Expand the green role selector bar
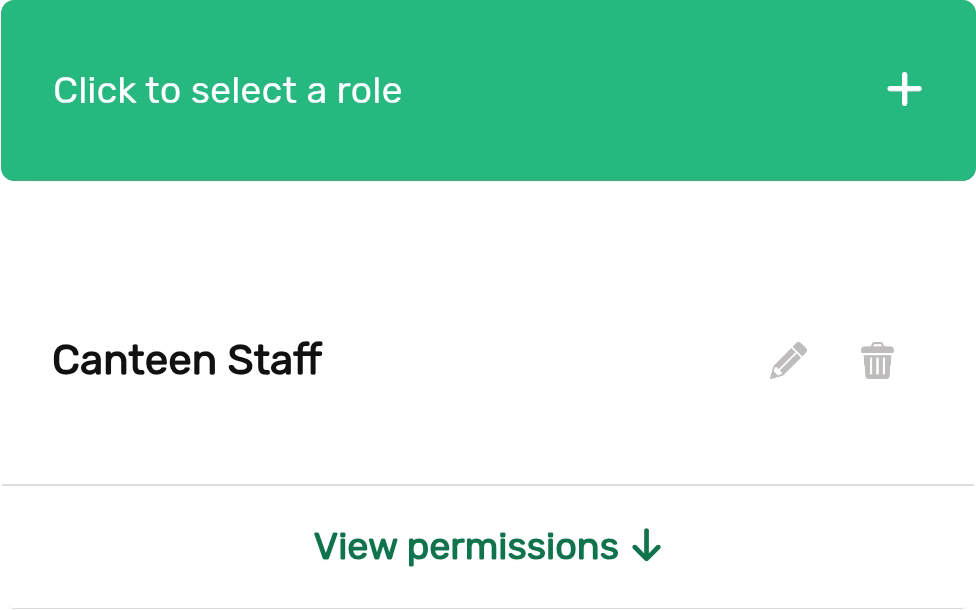Image resolution: width=976 pixels, height=610 pixels. [487, 91]
